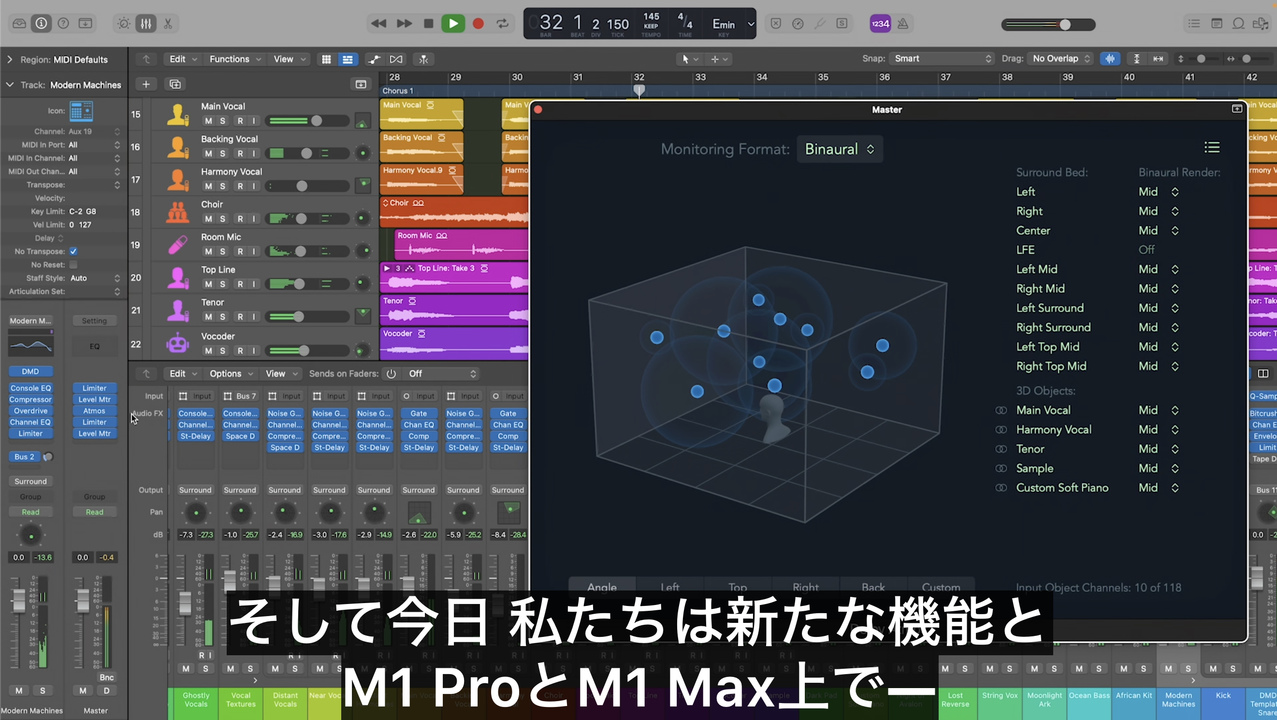Open Quick Help question mark icon

(x=63, y=23)
